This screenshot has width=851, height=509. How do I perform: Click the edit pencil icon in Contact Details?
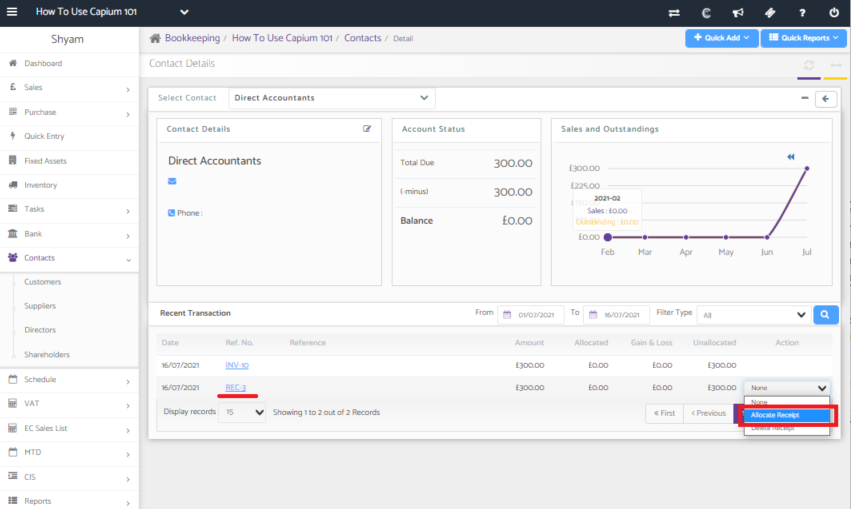click(x=367, y=129)
